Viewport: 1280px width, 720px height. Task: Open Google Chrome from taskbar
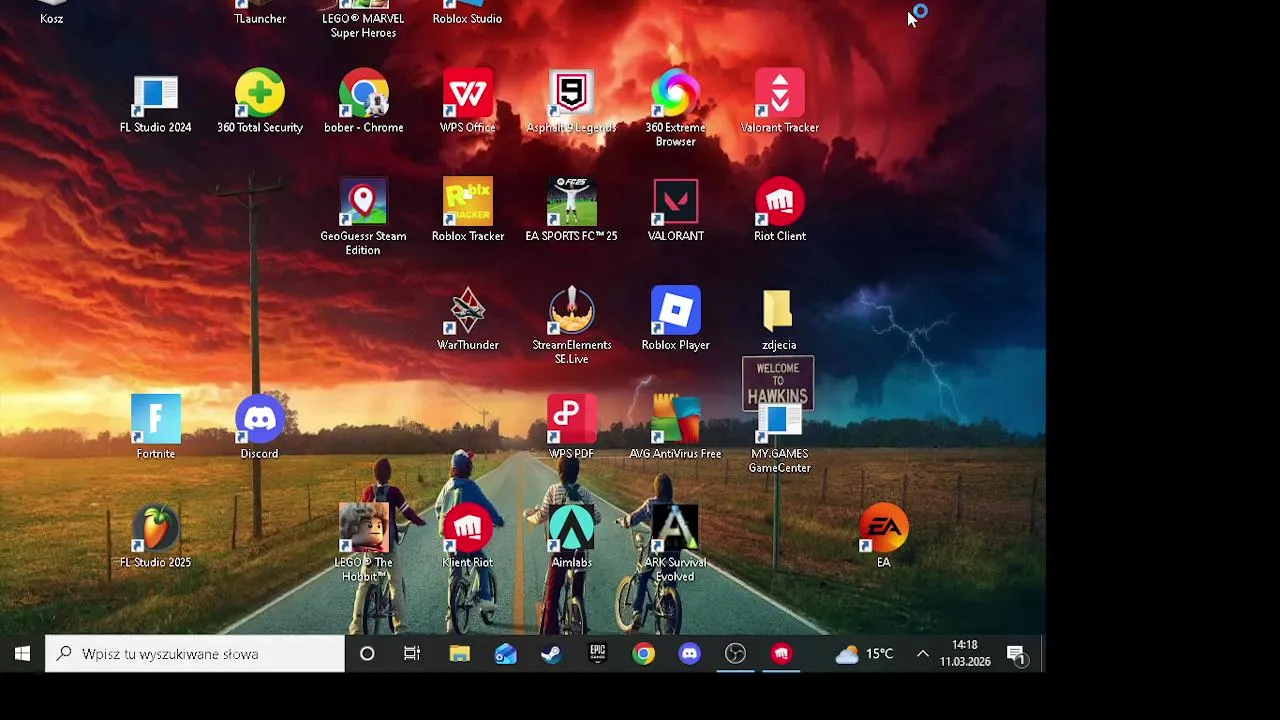[643, 654]
